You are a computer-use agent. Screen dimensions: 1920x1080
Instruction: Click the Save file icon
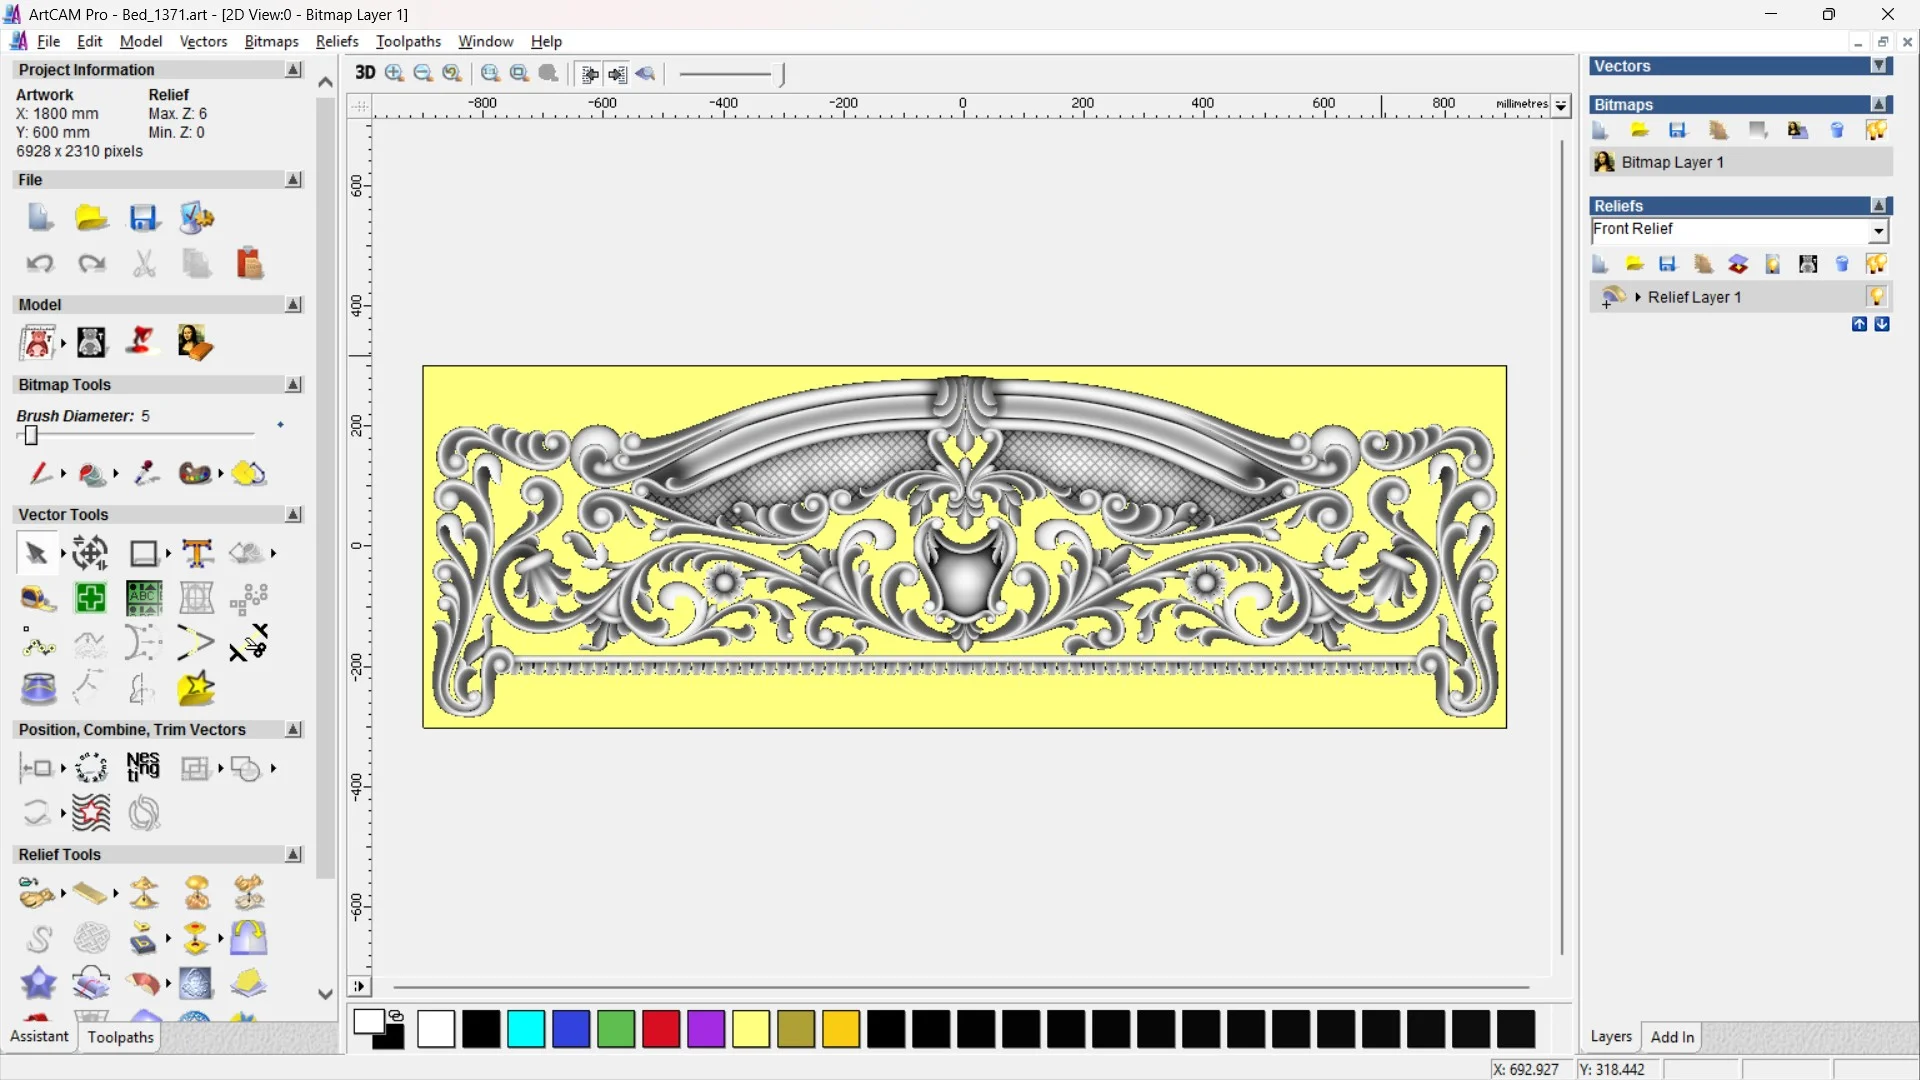click(x=144, y=218)
